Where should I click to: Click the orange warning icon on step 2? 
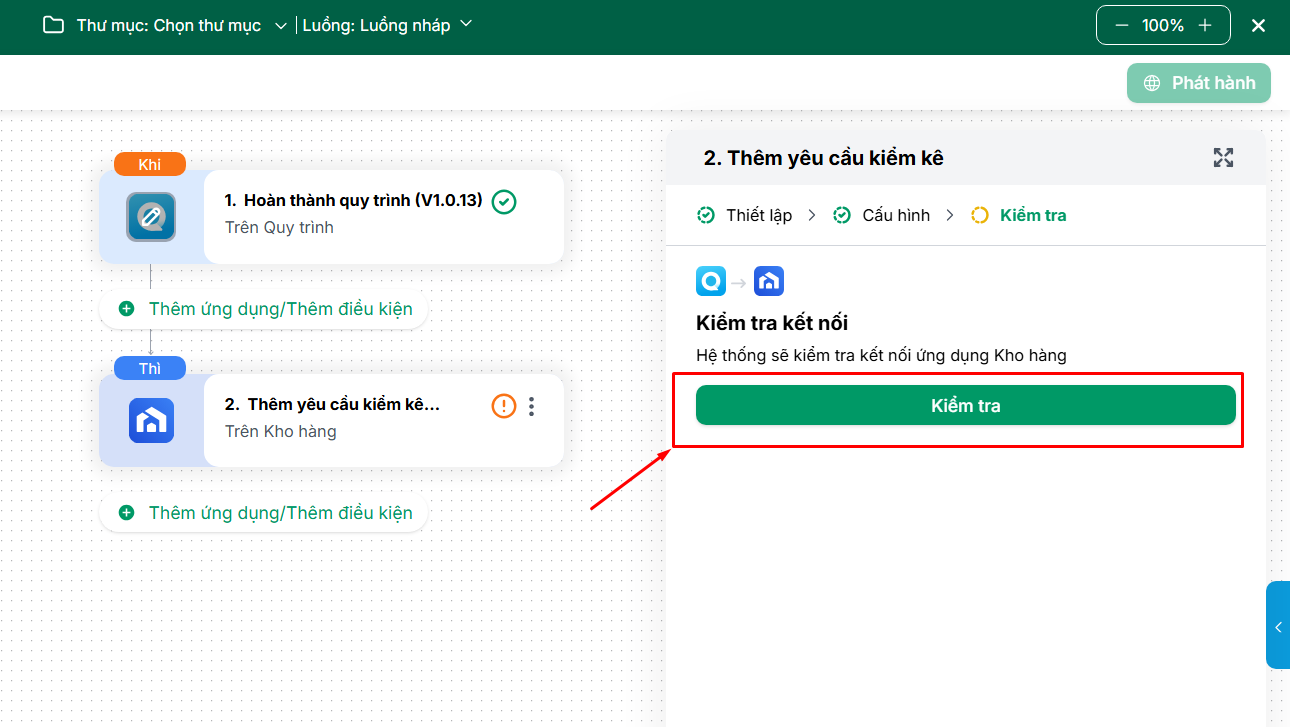coord(504,406)
